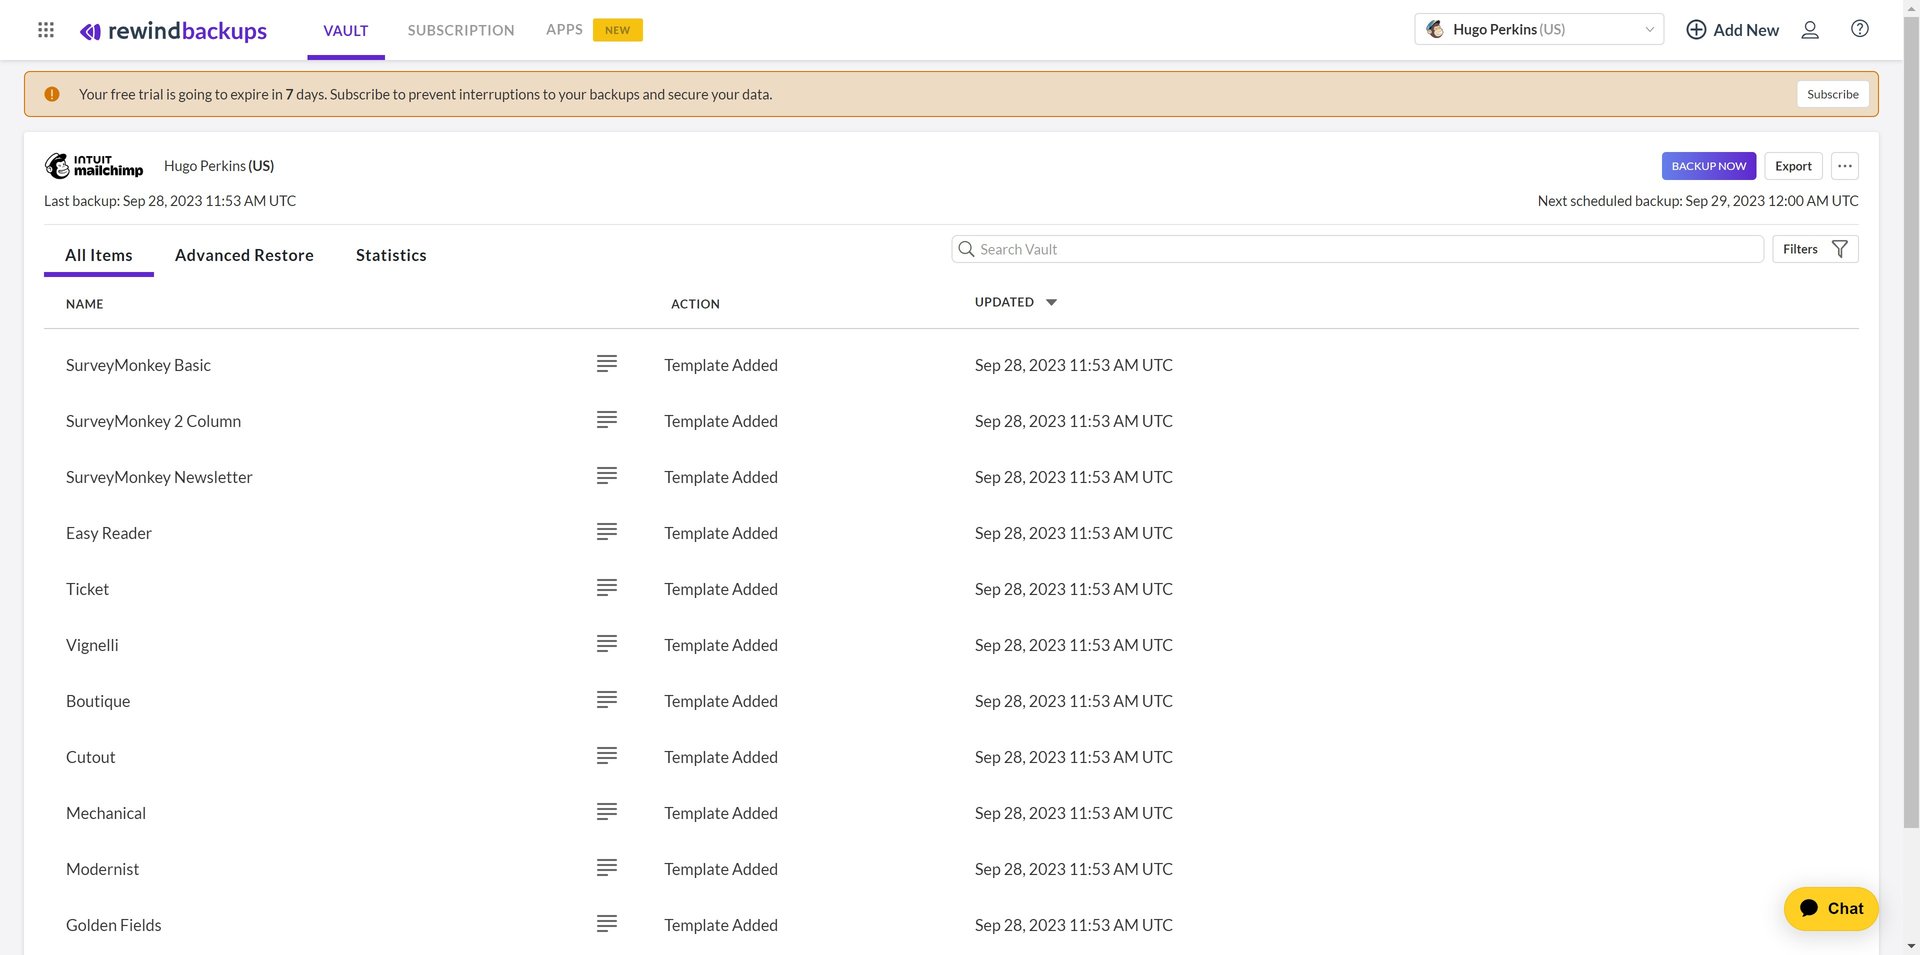1920x955 pixels.
Task: Switch to the Statistics tab
Action: click(x=391, y=256)
